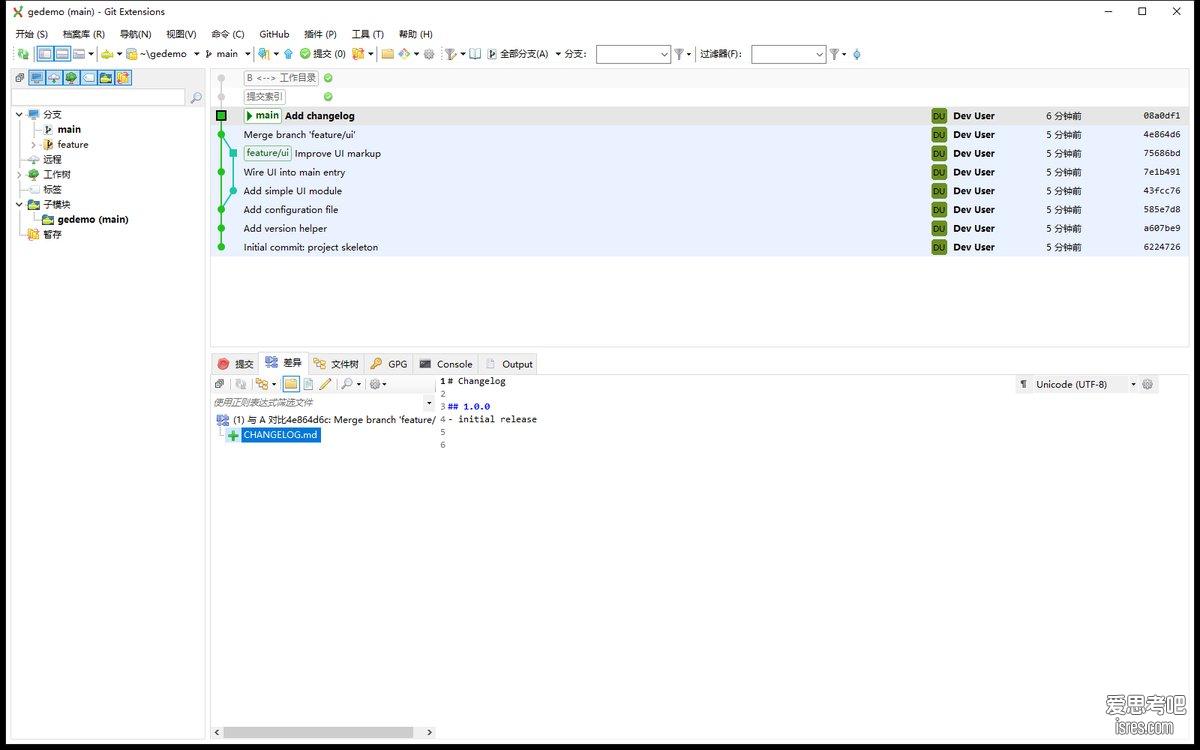Click the refresh icon in the main toolbar

tap(22, 54)
